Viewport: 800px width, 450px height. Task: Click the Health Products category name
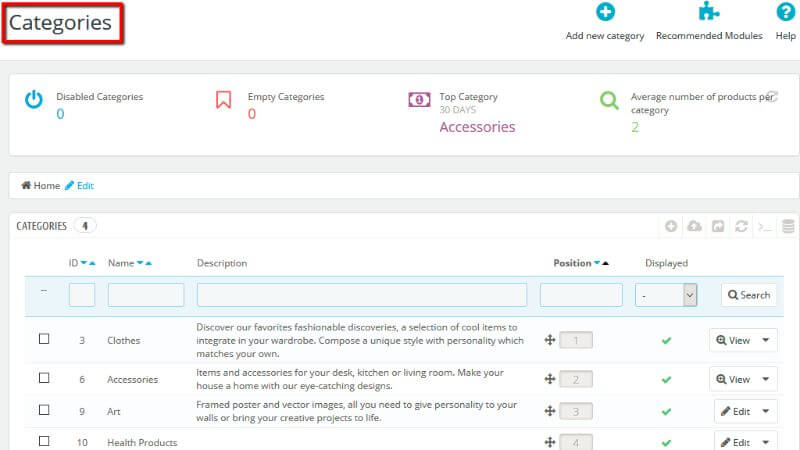(x=142, y=442)
